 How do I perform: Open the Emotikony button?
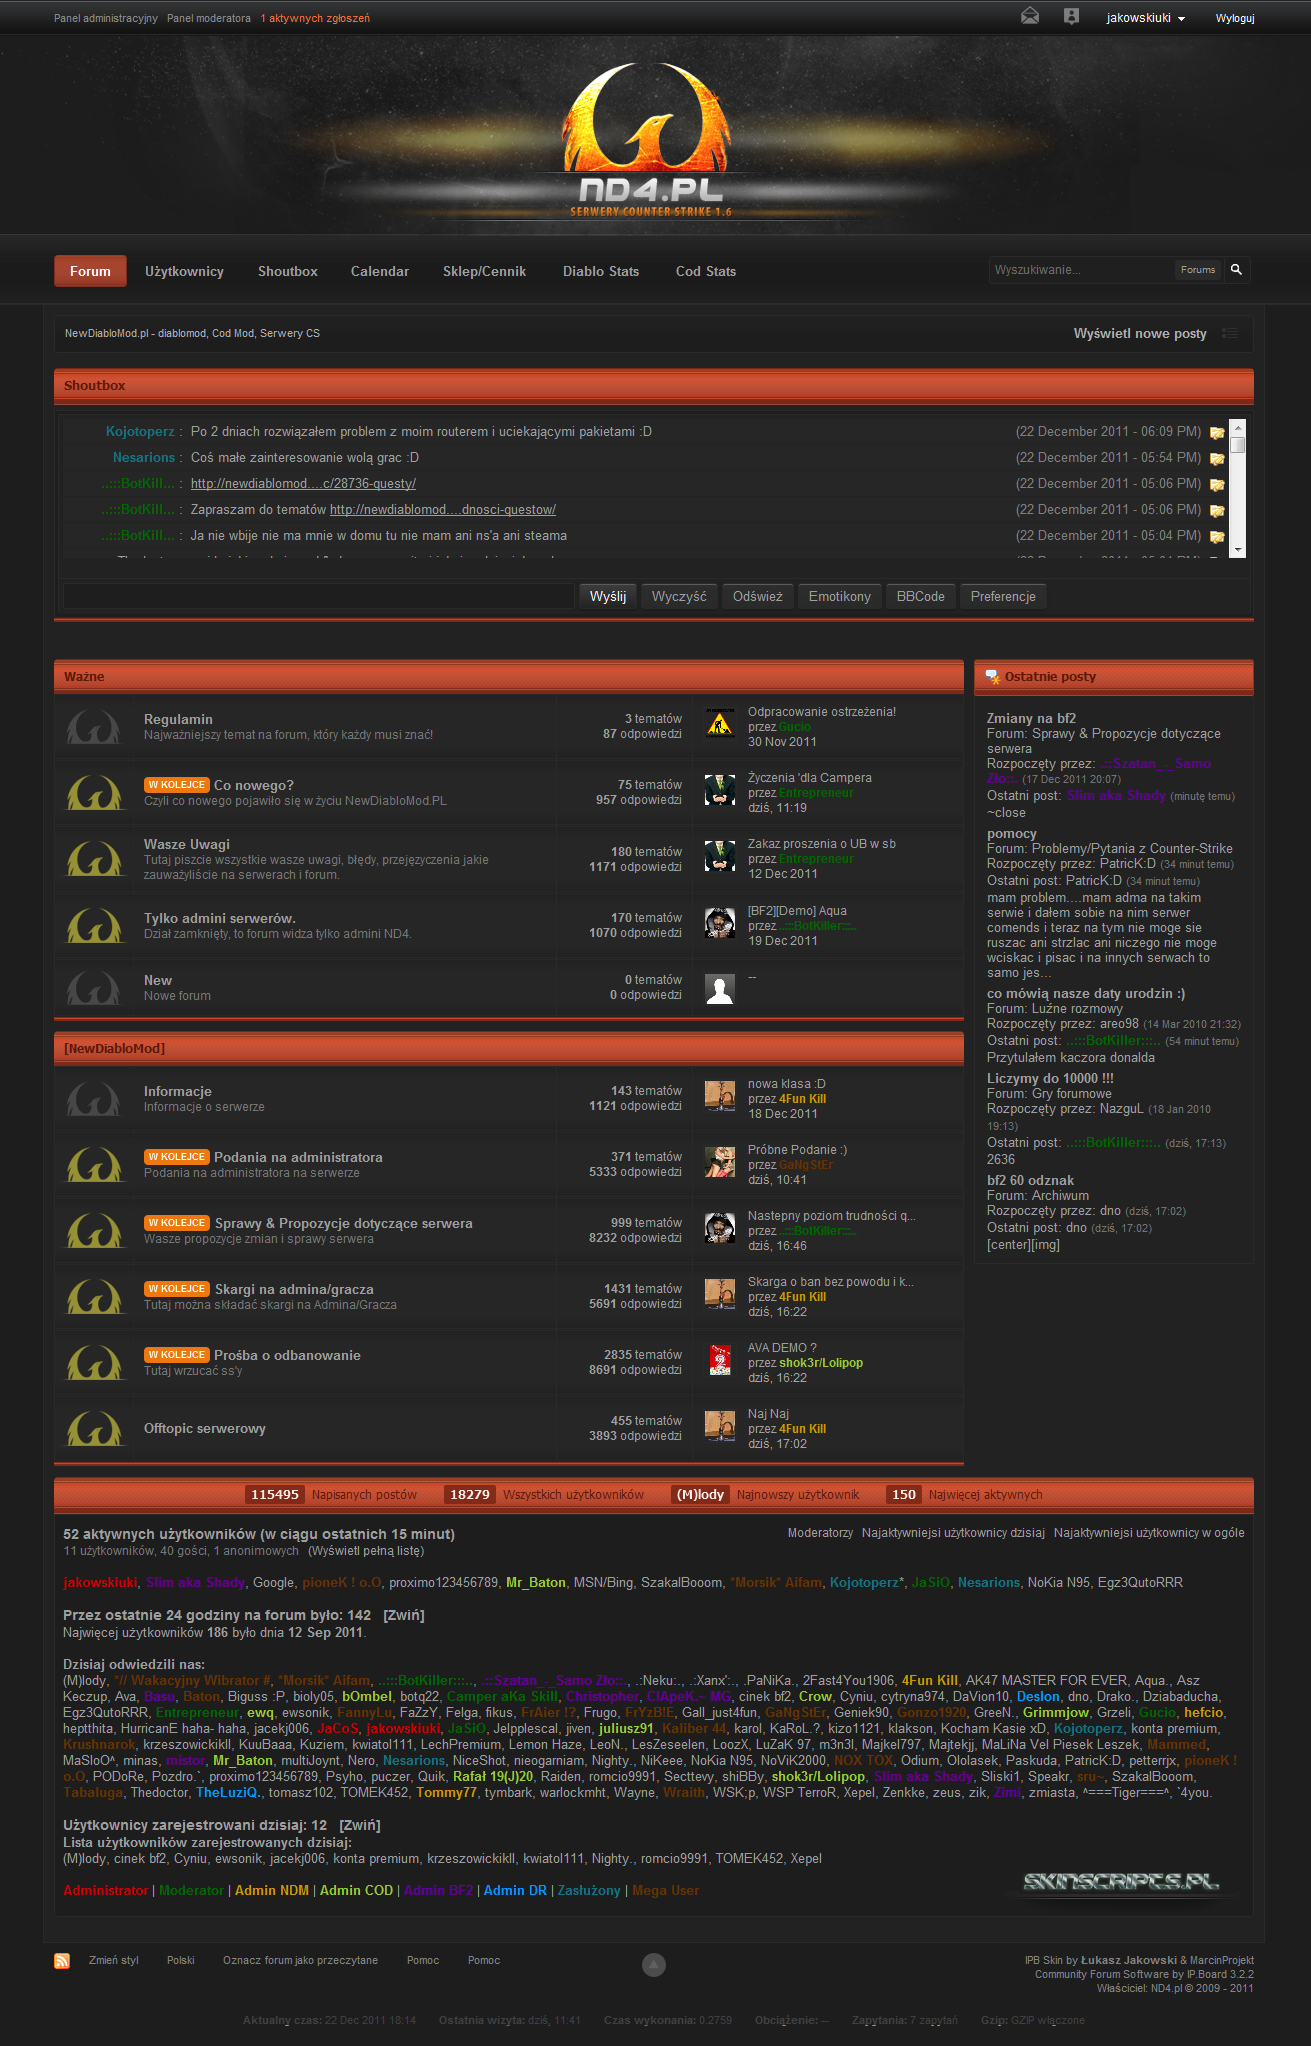(840, 596)
